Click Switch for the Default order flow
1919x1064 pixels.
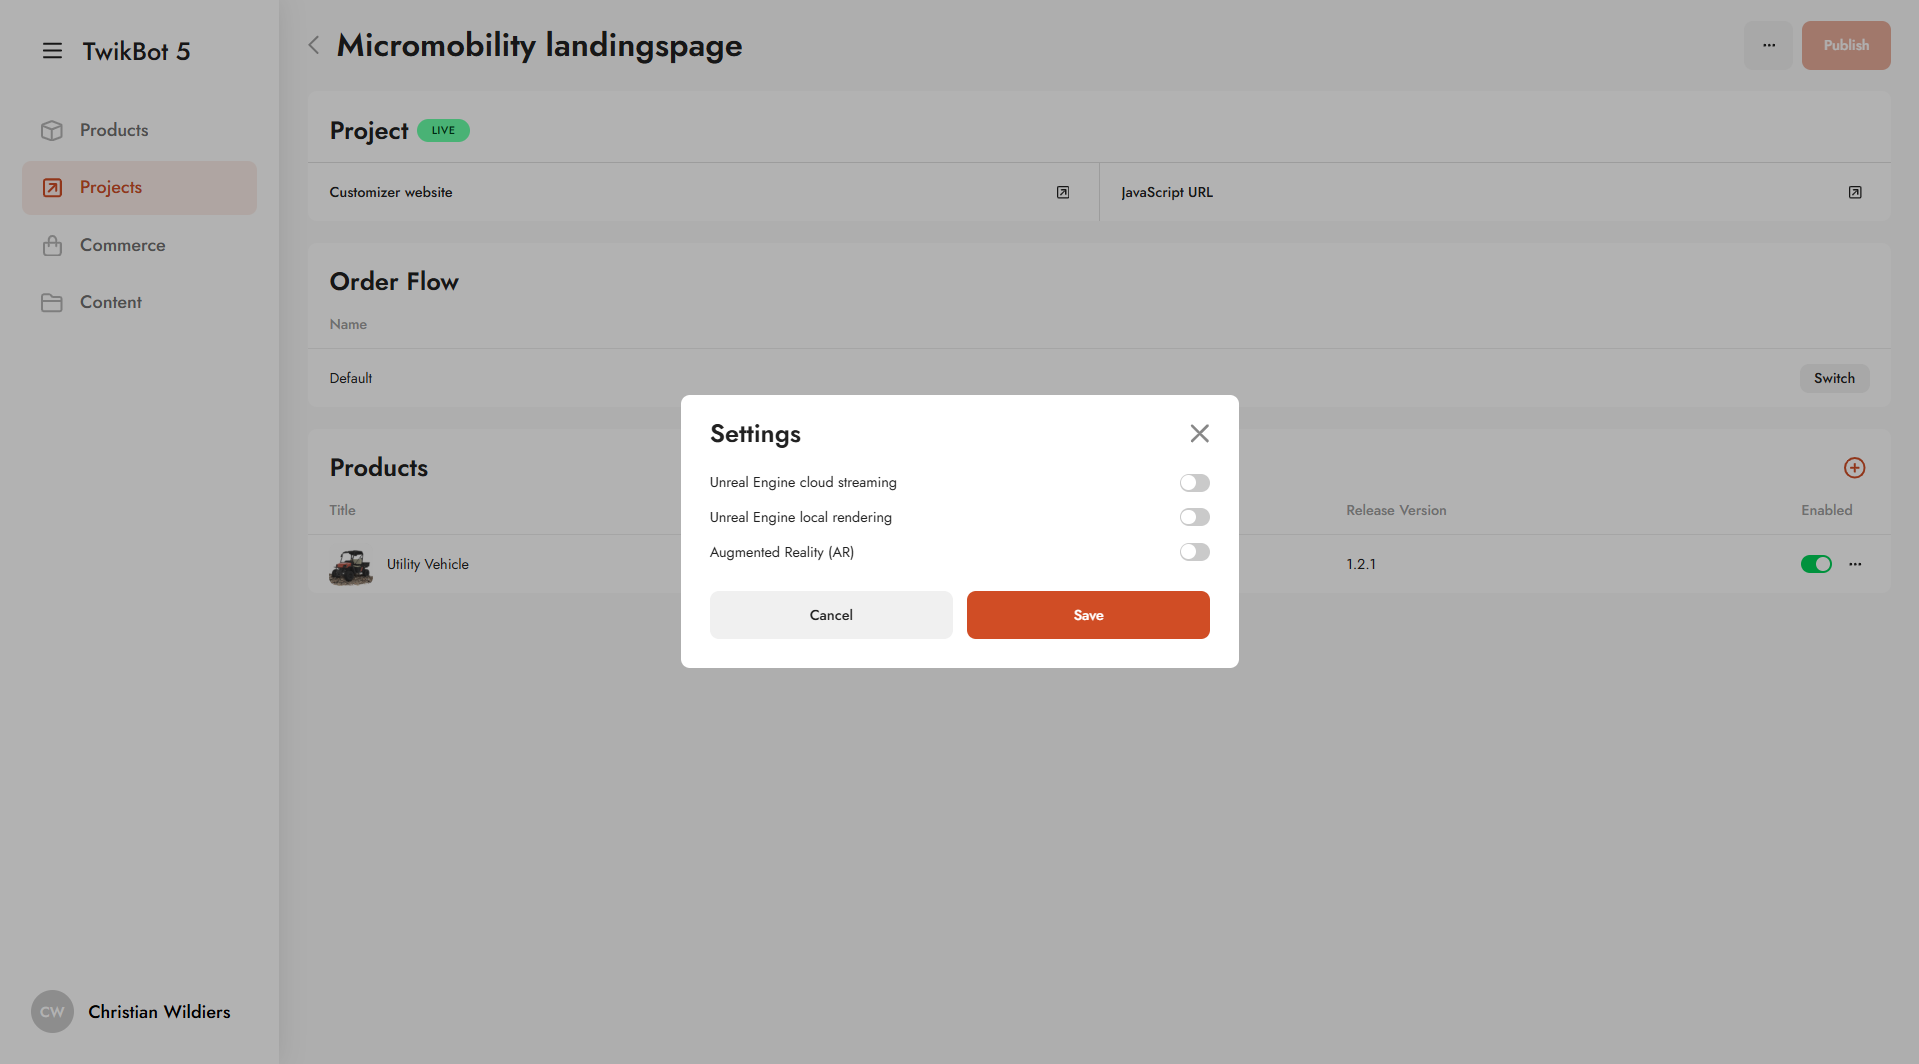(x=1833, y=378)
